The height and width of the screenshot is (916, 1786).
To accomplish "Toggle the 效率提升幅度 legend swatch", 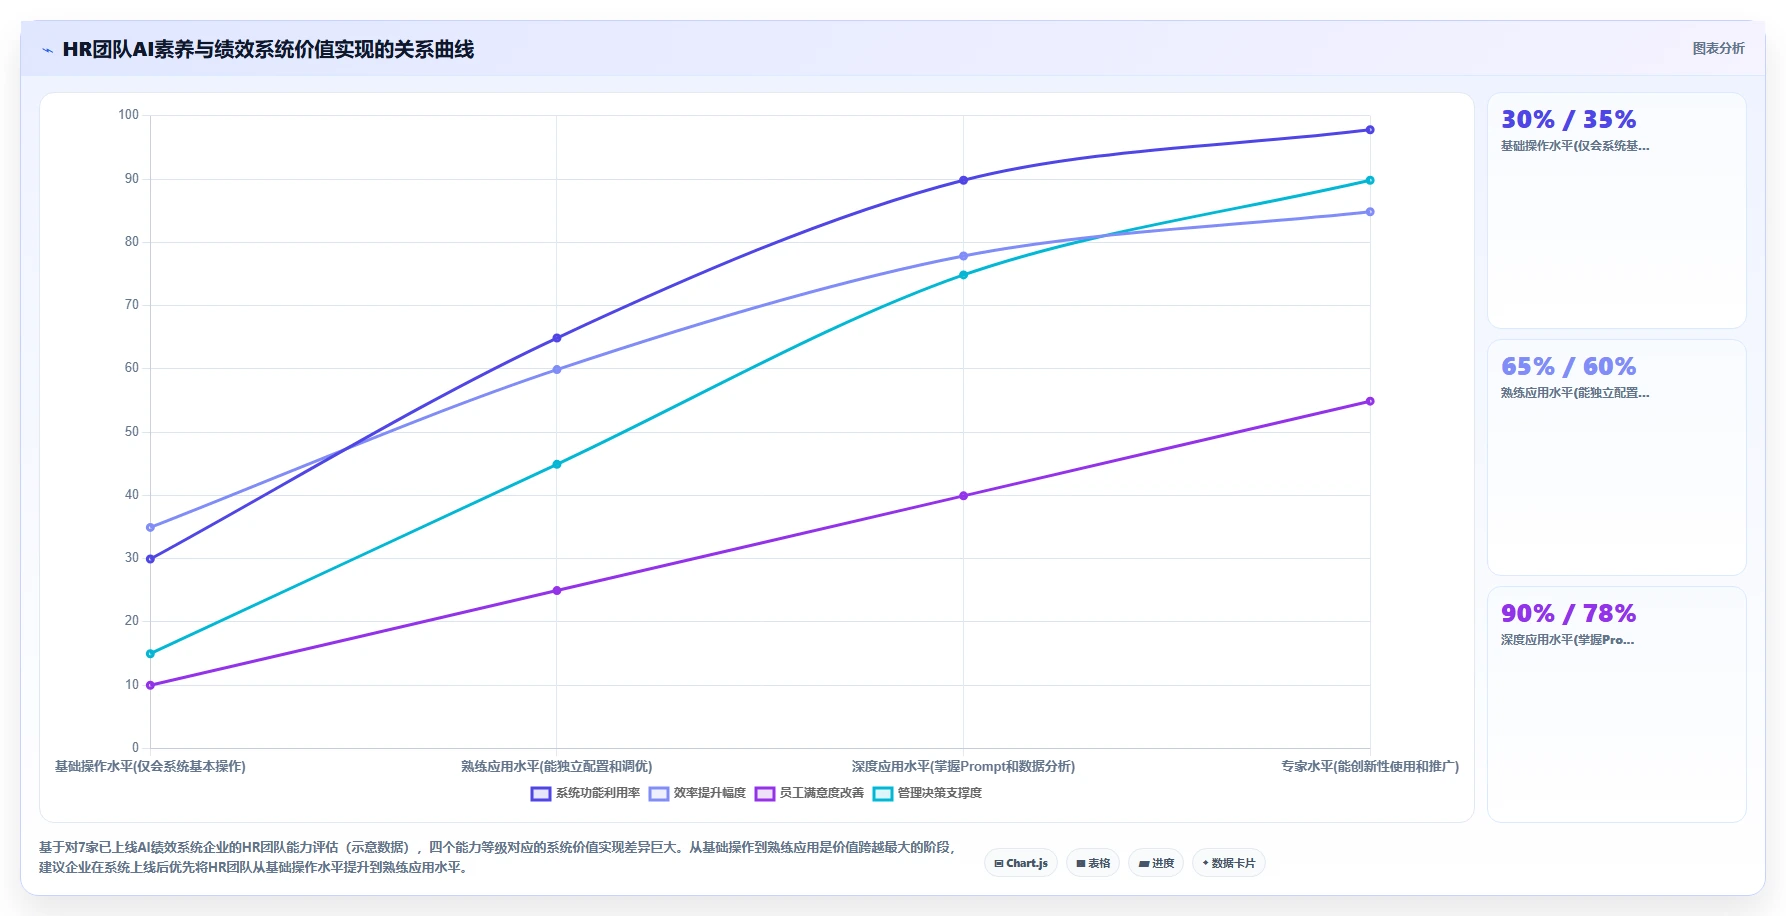I will pos(659,794).
